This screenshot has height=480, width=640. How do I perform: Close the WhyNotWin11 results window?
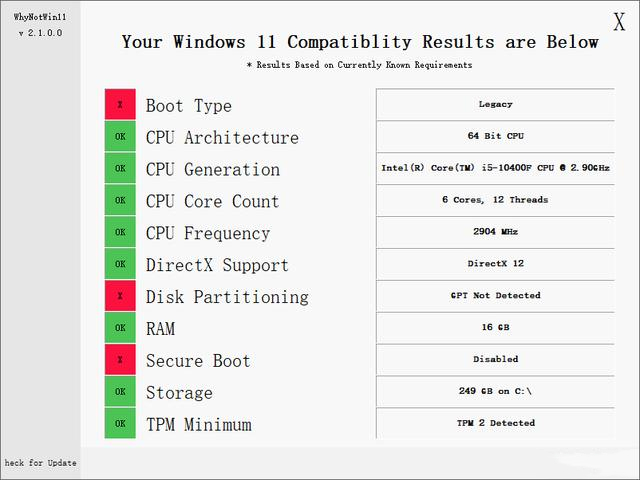(619, 23)
